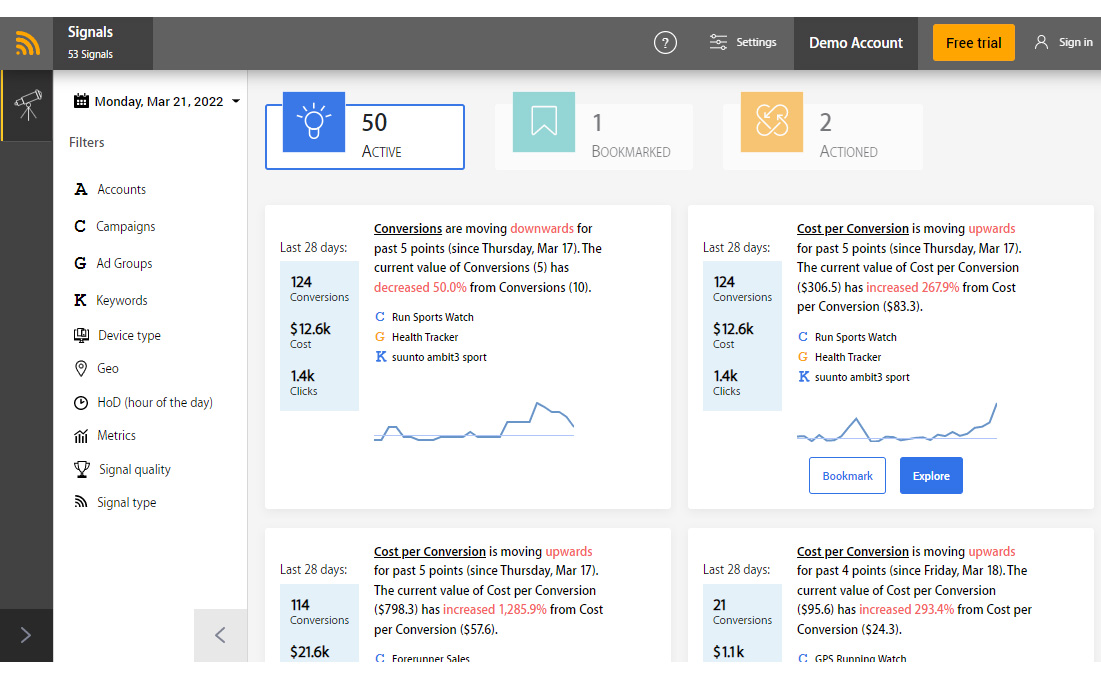Open the Monday, Mar 21, 2022 date dropdown

pos(157,101)
